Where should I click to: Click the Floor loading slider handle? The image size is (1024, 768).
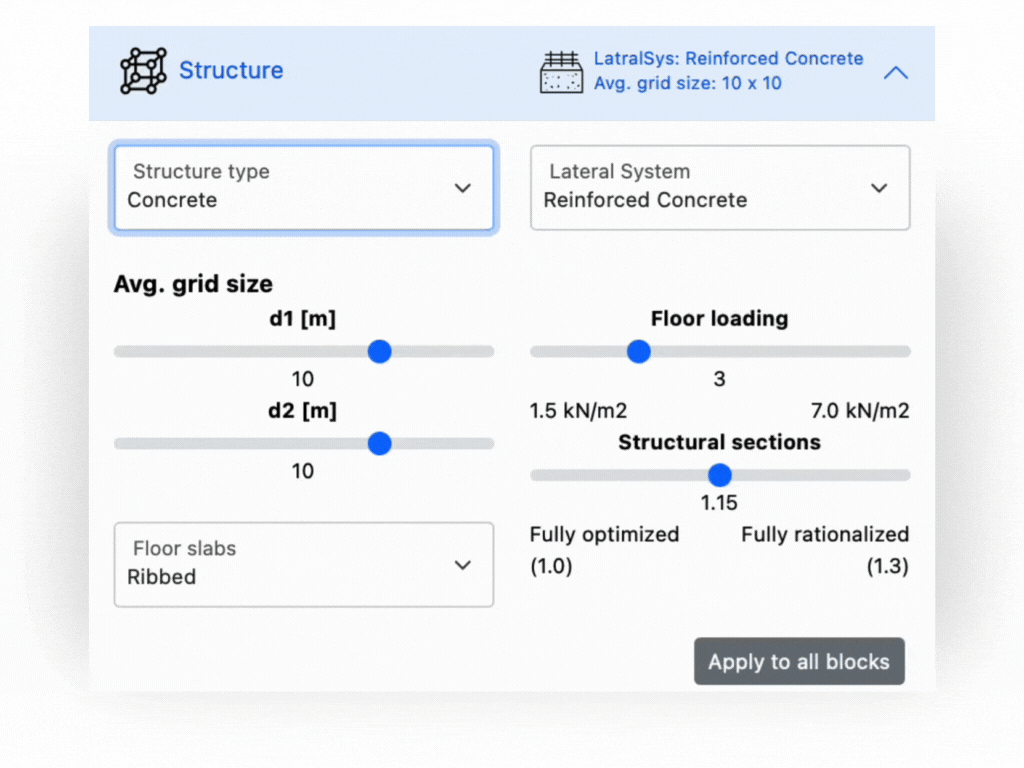point(638,352)
